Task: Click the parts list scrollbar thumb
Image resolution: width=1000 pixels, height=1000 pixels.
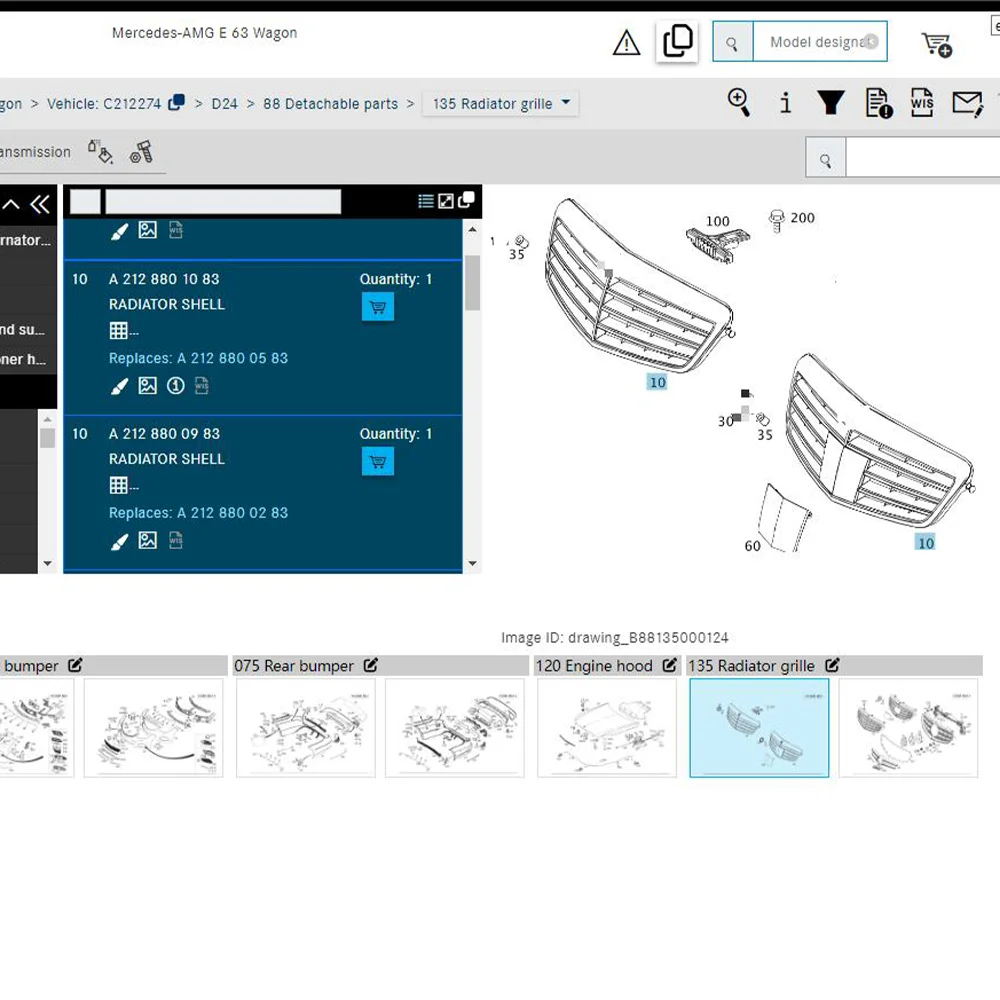Action: (x=472, y=283)
